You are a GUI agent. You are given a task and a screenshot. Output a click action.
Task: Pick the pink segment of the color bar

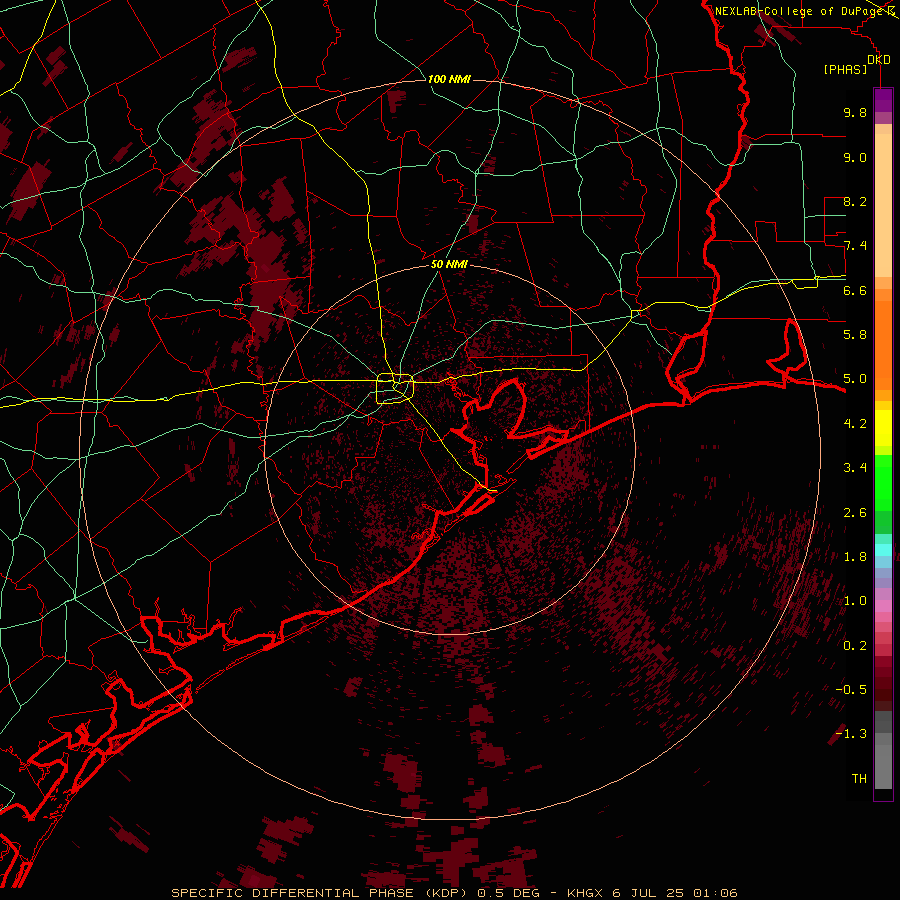tap(883, 605)
